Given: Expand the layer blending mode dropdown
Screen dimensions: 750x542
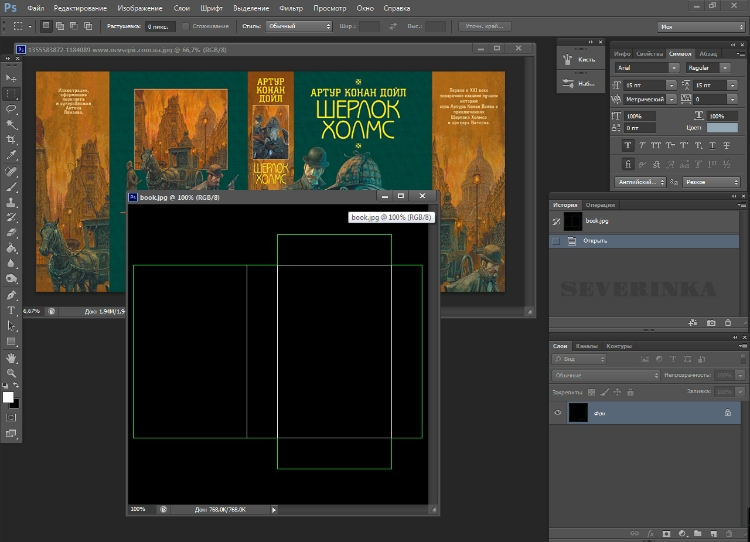Looking at the screenshot, I should (x=605, y=375).
